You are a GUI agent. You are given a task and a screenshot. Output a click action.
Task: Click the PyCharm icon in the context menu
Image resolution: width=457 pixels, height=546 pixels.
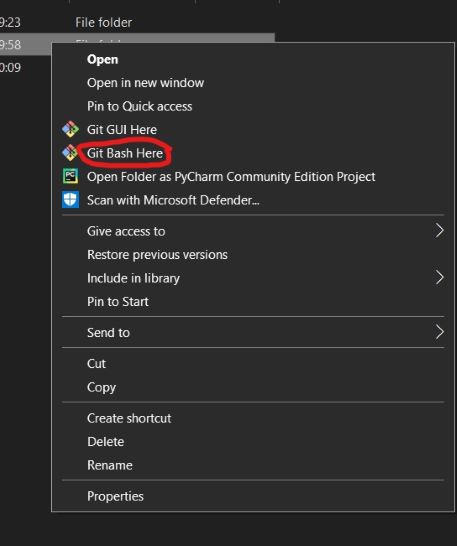coord(70,176)
